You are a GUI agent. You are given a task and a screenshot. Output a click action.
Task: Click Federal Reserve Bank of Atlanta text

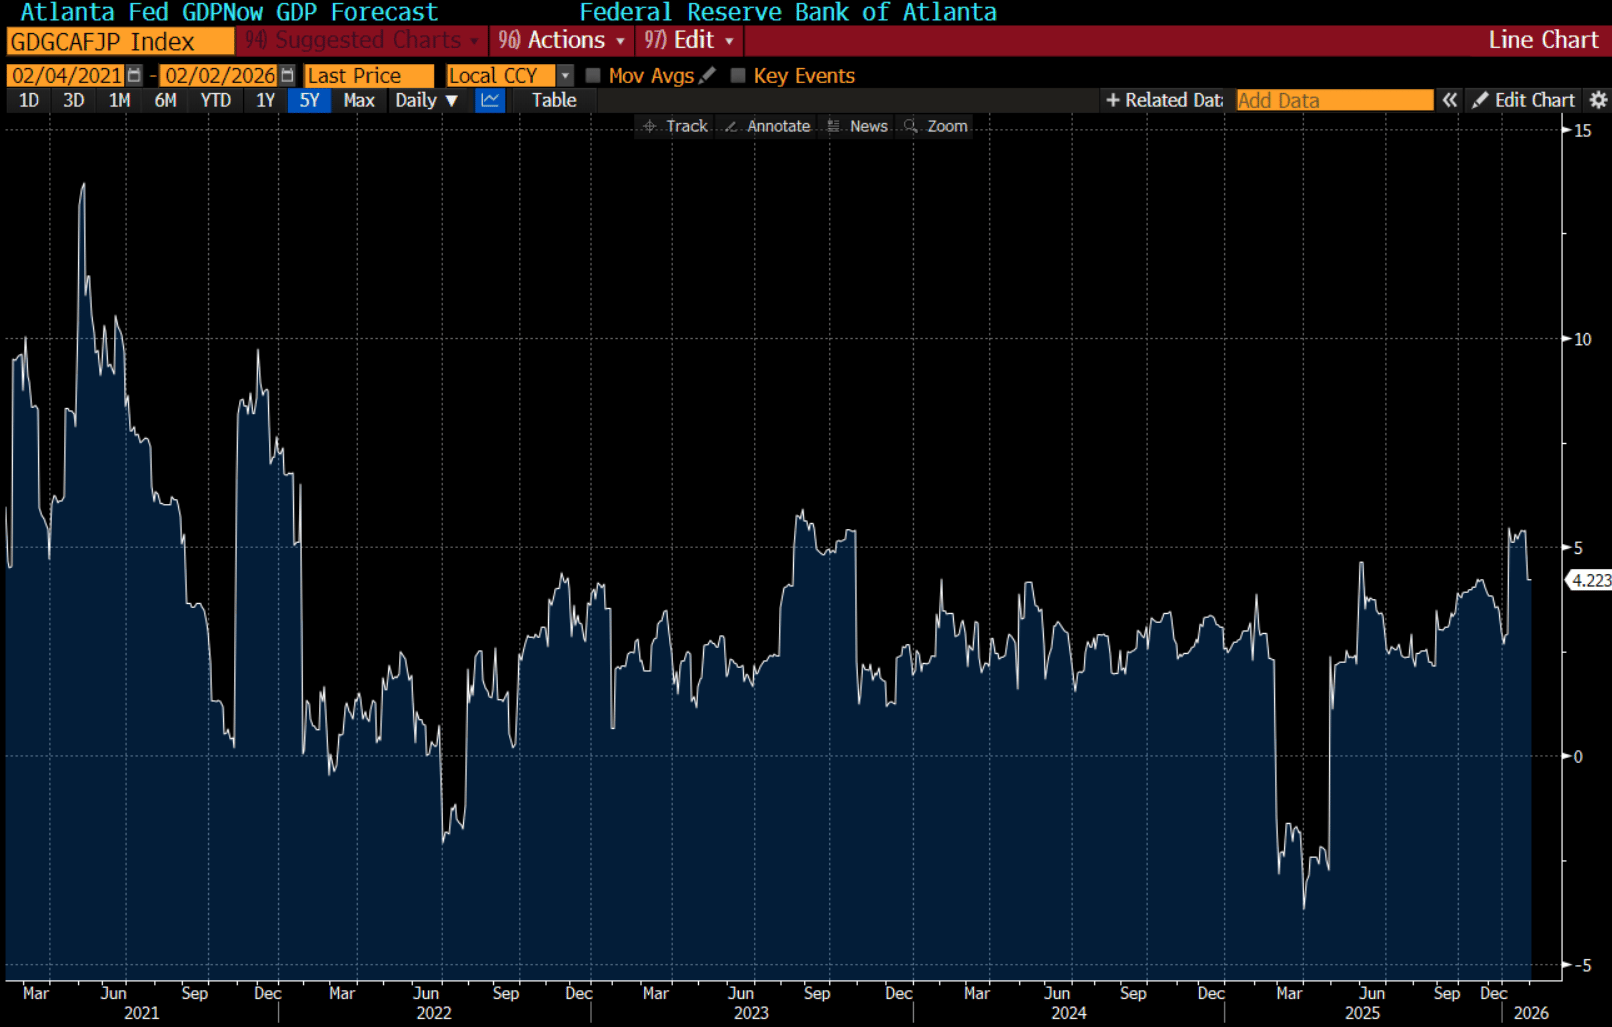[788, 12]
